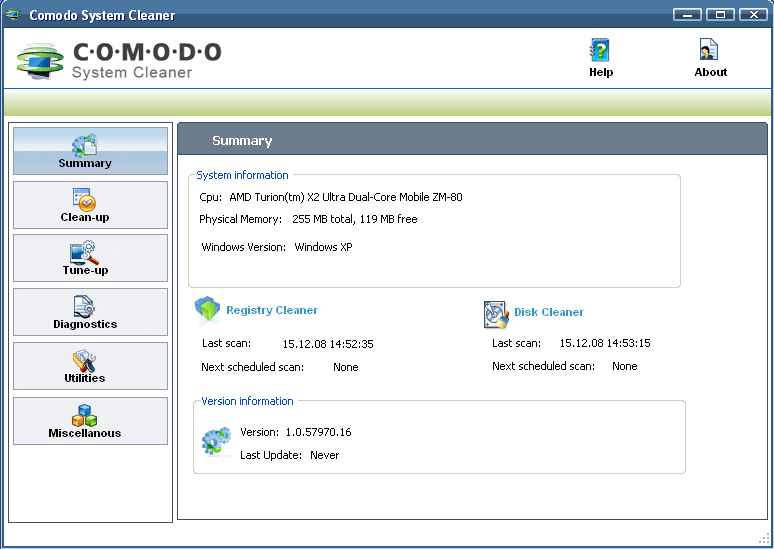Screen dimensions: 774x549
Task: Switch to the Tune-up section
Action: pyautogui.click(x=90, y=258)
